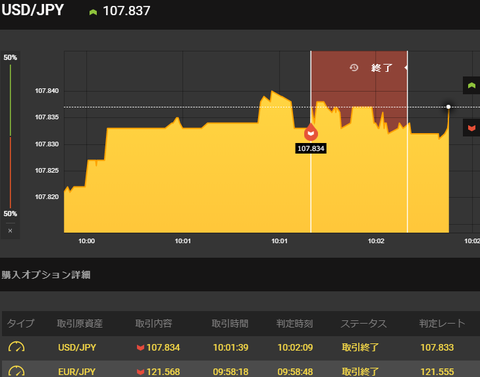This screenshot has width=480, height=377.
Task: Click the red lower half of sentiment bar
Action: point(10,172)
